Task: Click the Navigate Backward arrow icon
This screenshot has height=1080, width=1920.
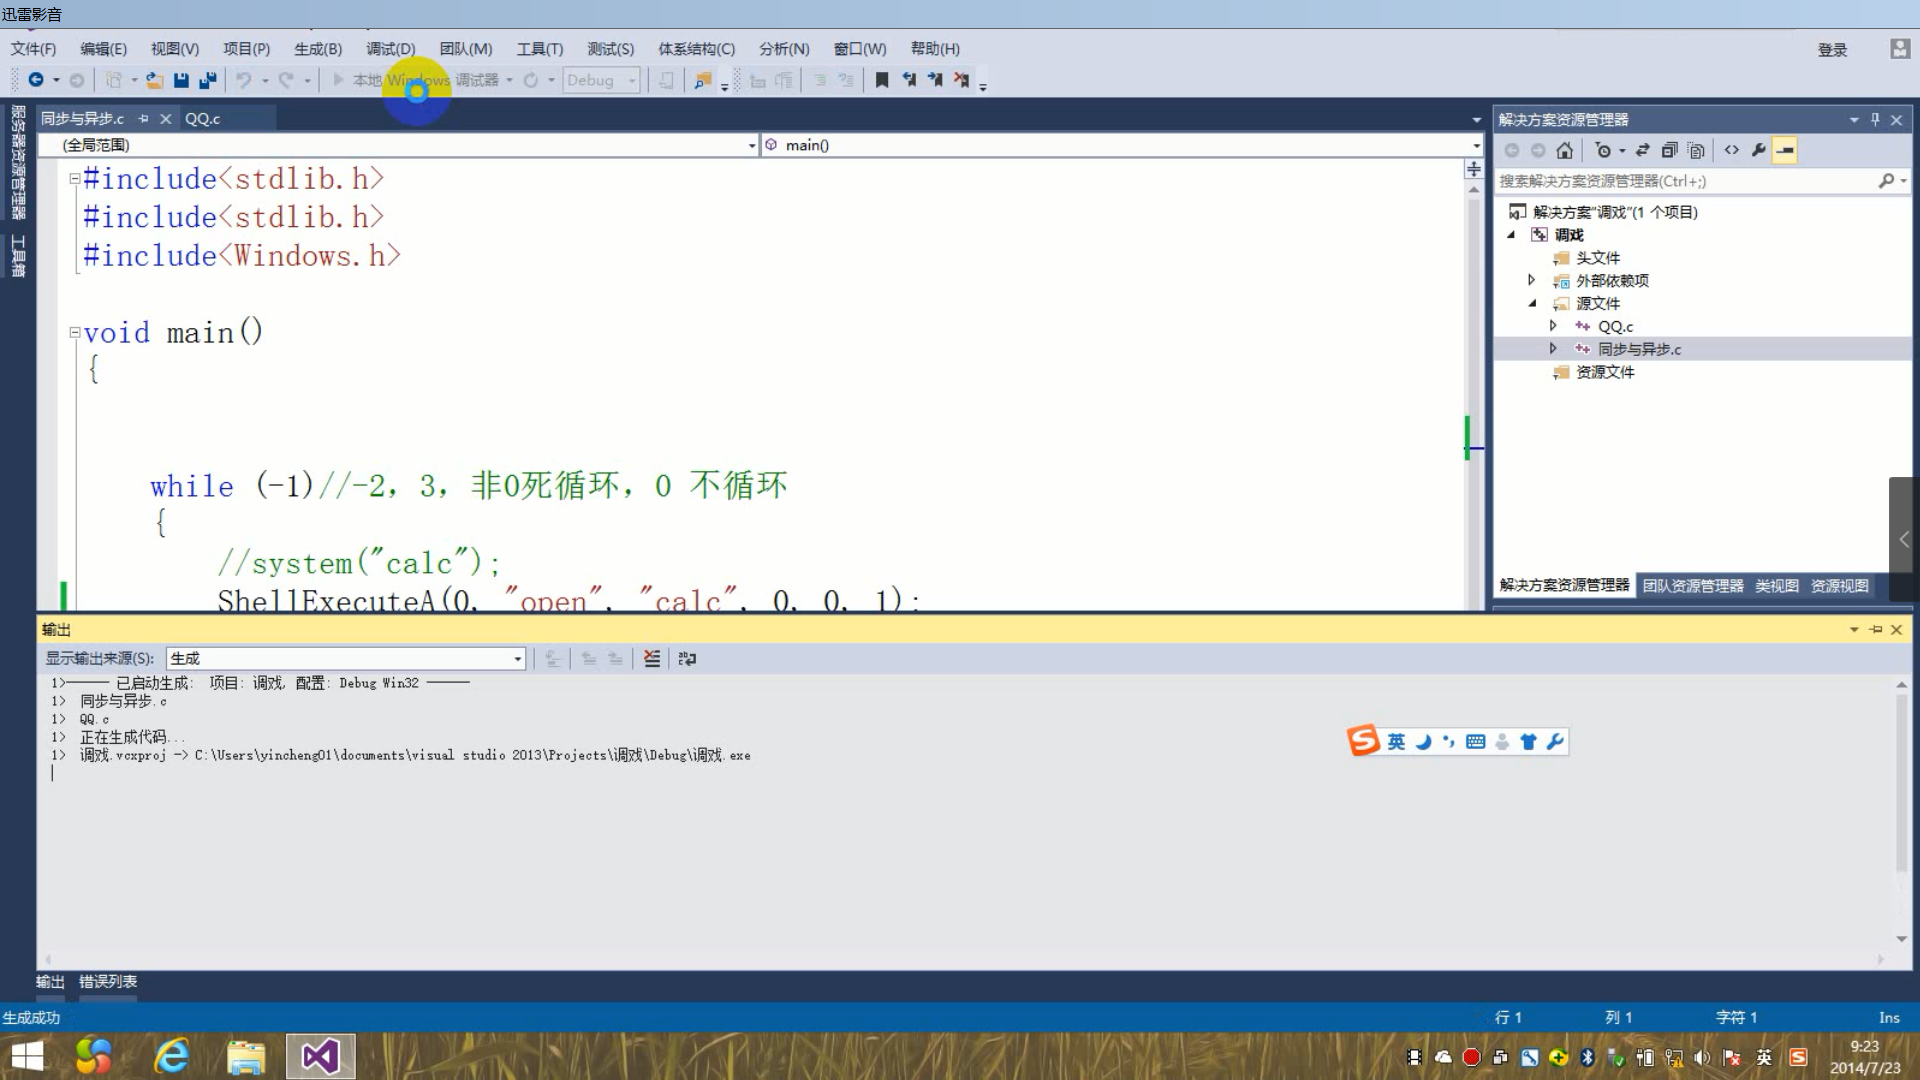Action: click(36, 80)
